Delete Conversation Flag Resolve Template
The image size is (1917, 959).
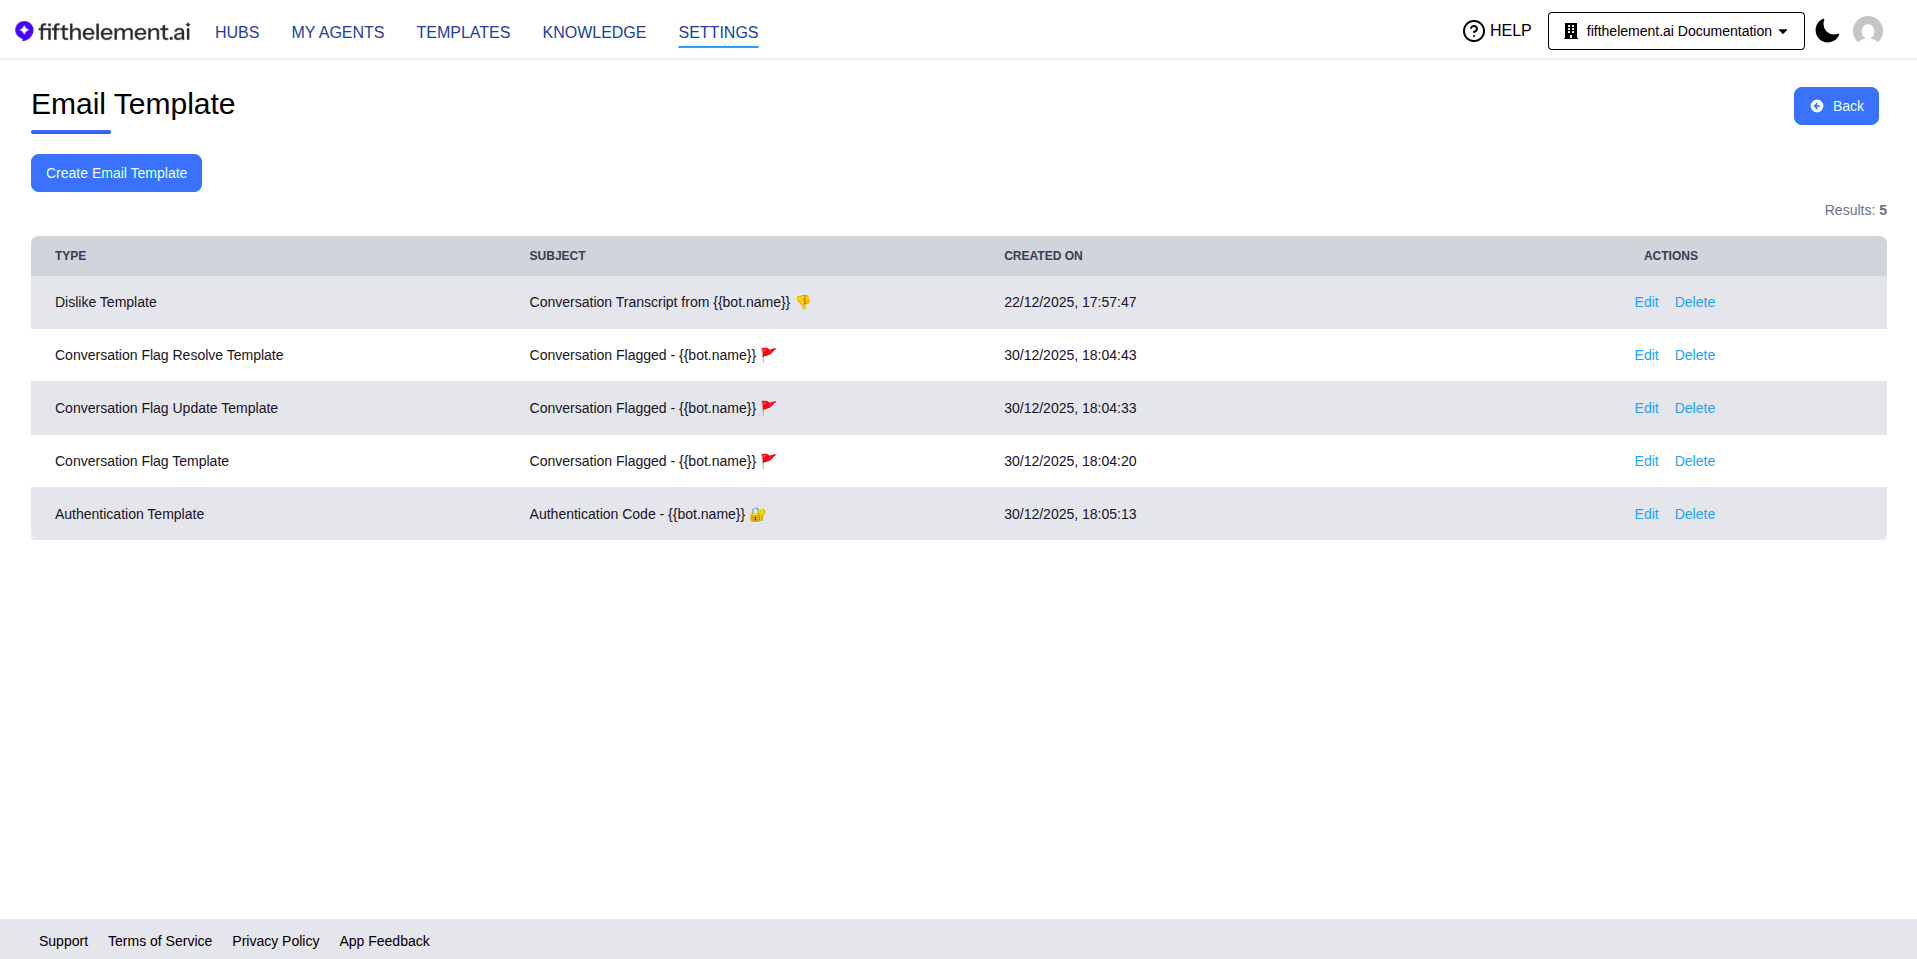pyautogui.click(x=1694, y=355)
